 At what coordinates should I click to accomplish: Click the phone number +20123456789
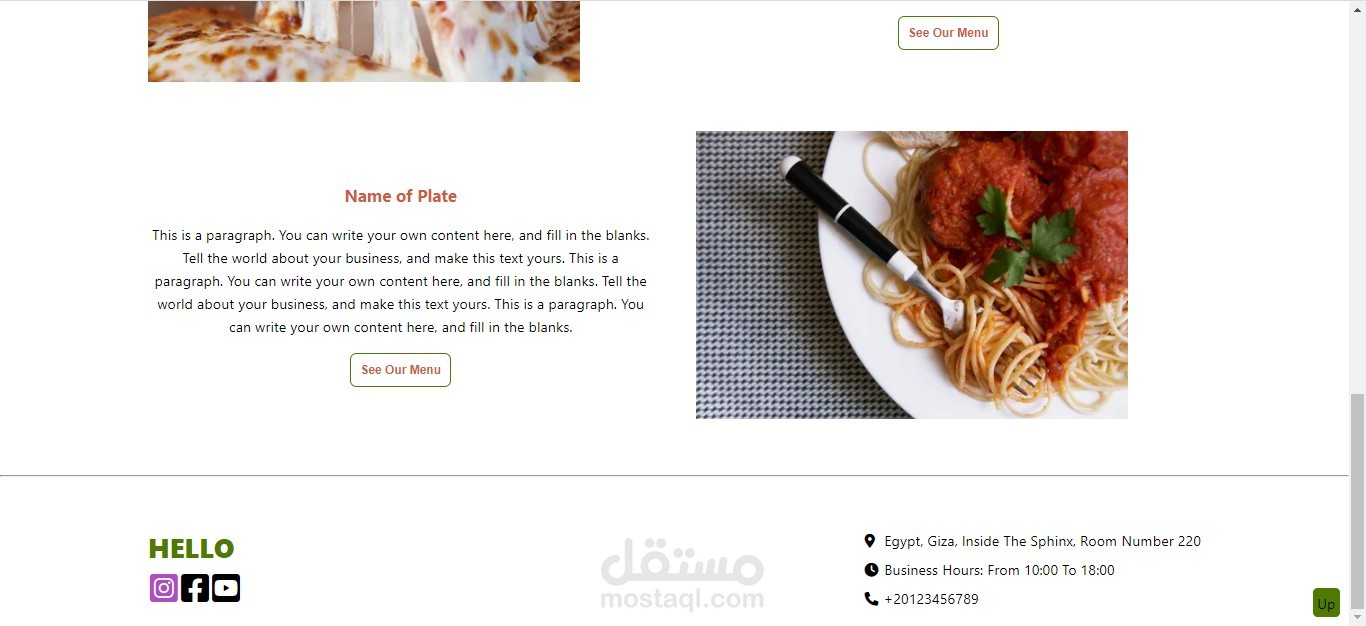point(931,599)
